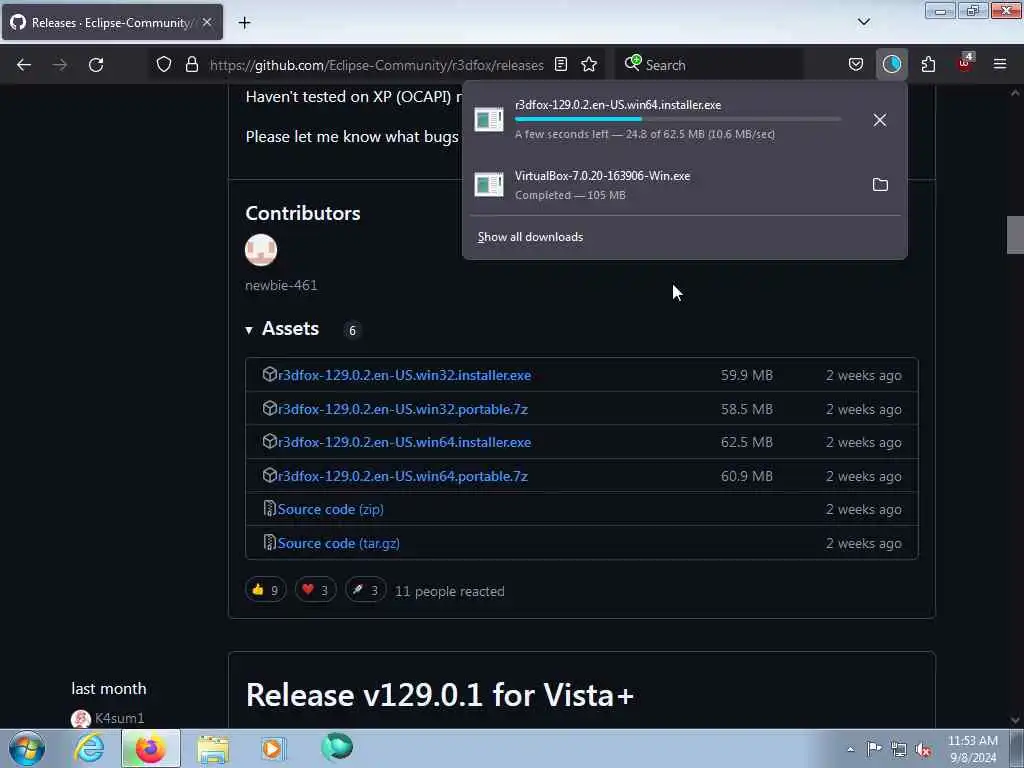This screenshot has width=1024, height=768.
Task: Bookmark this page with the star icon
Action: click(589, 64)
